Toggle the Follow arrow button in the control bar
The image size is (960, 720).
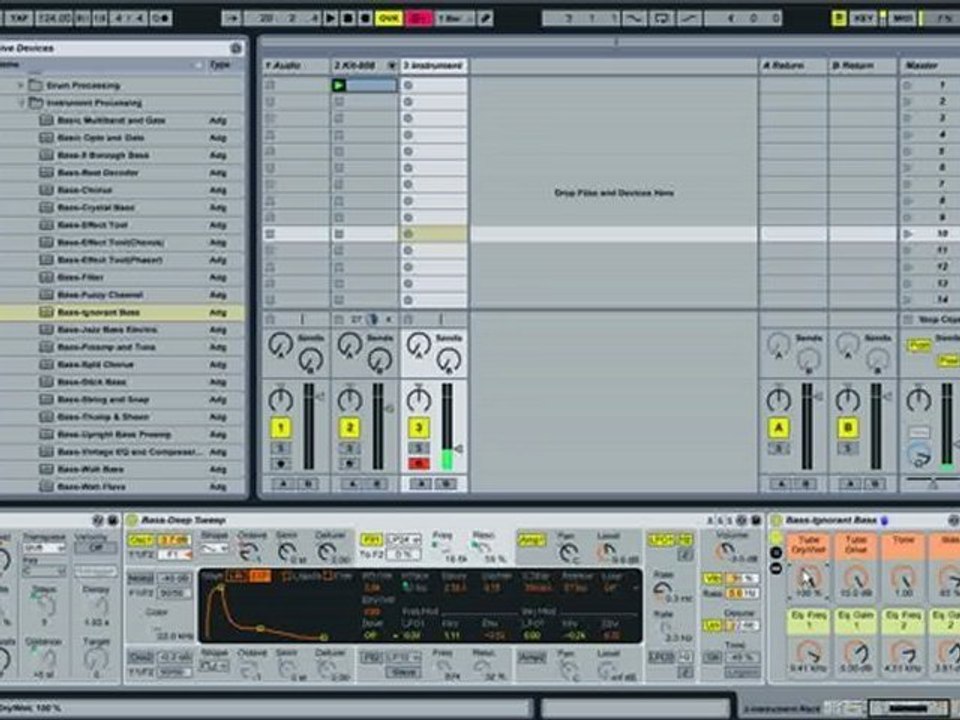coord(231,18)
